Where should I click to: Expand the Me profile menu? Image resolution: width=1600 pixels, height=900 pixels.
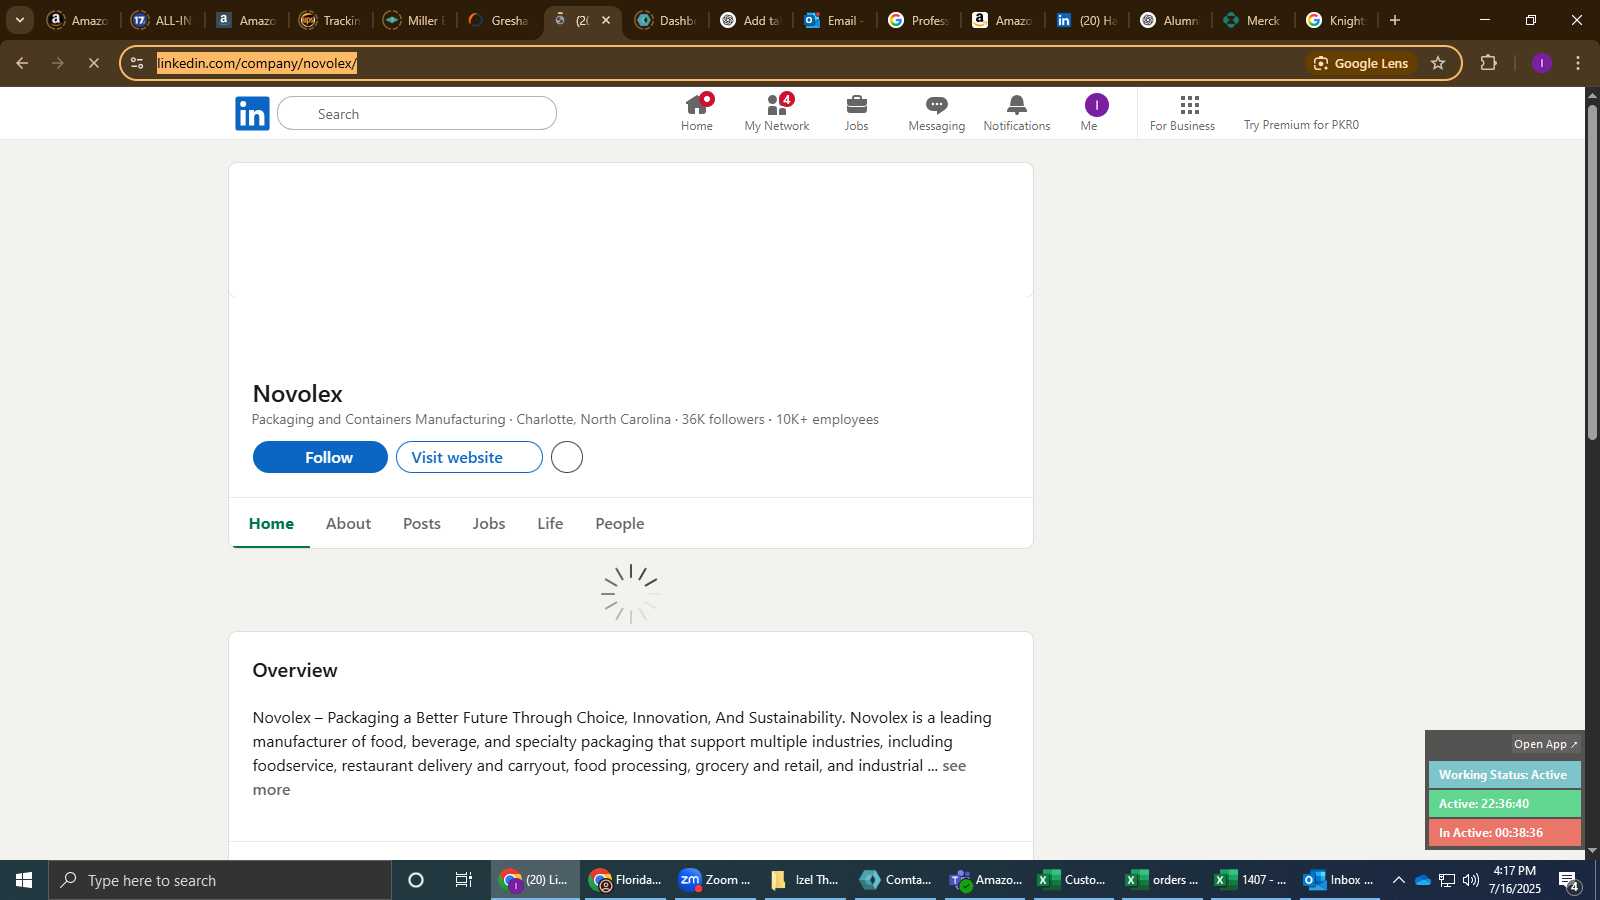1096,113
